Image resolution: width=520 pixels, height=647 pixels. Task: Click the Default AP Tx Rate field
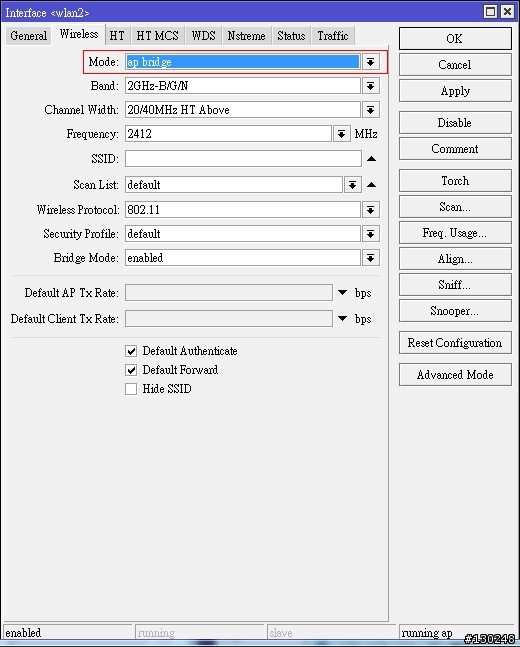(x=229, y=293)
